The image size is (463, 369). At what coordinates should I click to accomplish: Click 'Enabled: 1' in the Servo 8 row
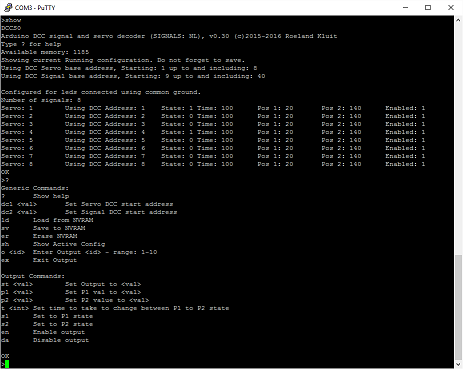click(405, 164)
